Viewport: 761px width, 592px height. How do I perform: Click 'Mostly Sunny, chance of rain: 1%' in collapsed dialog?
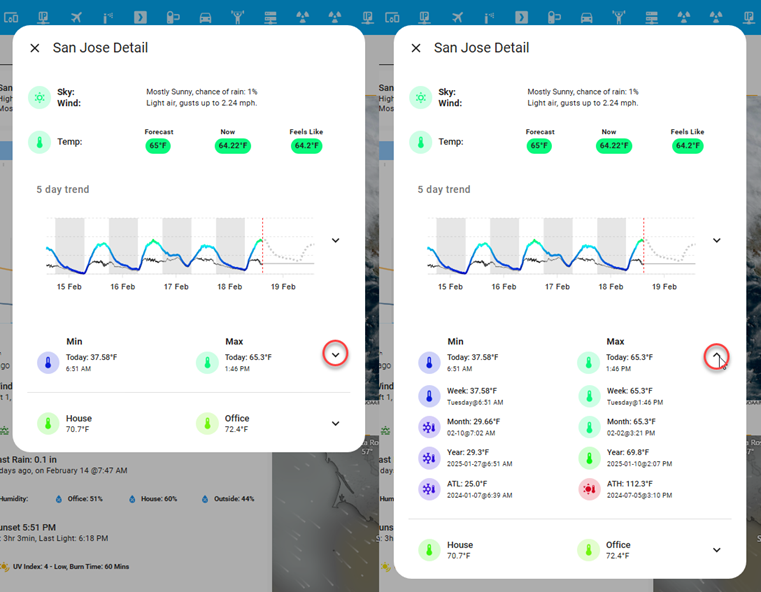pyautogui.click(x=202, y=92)
